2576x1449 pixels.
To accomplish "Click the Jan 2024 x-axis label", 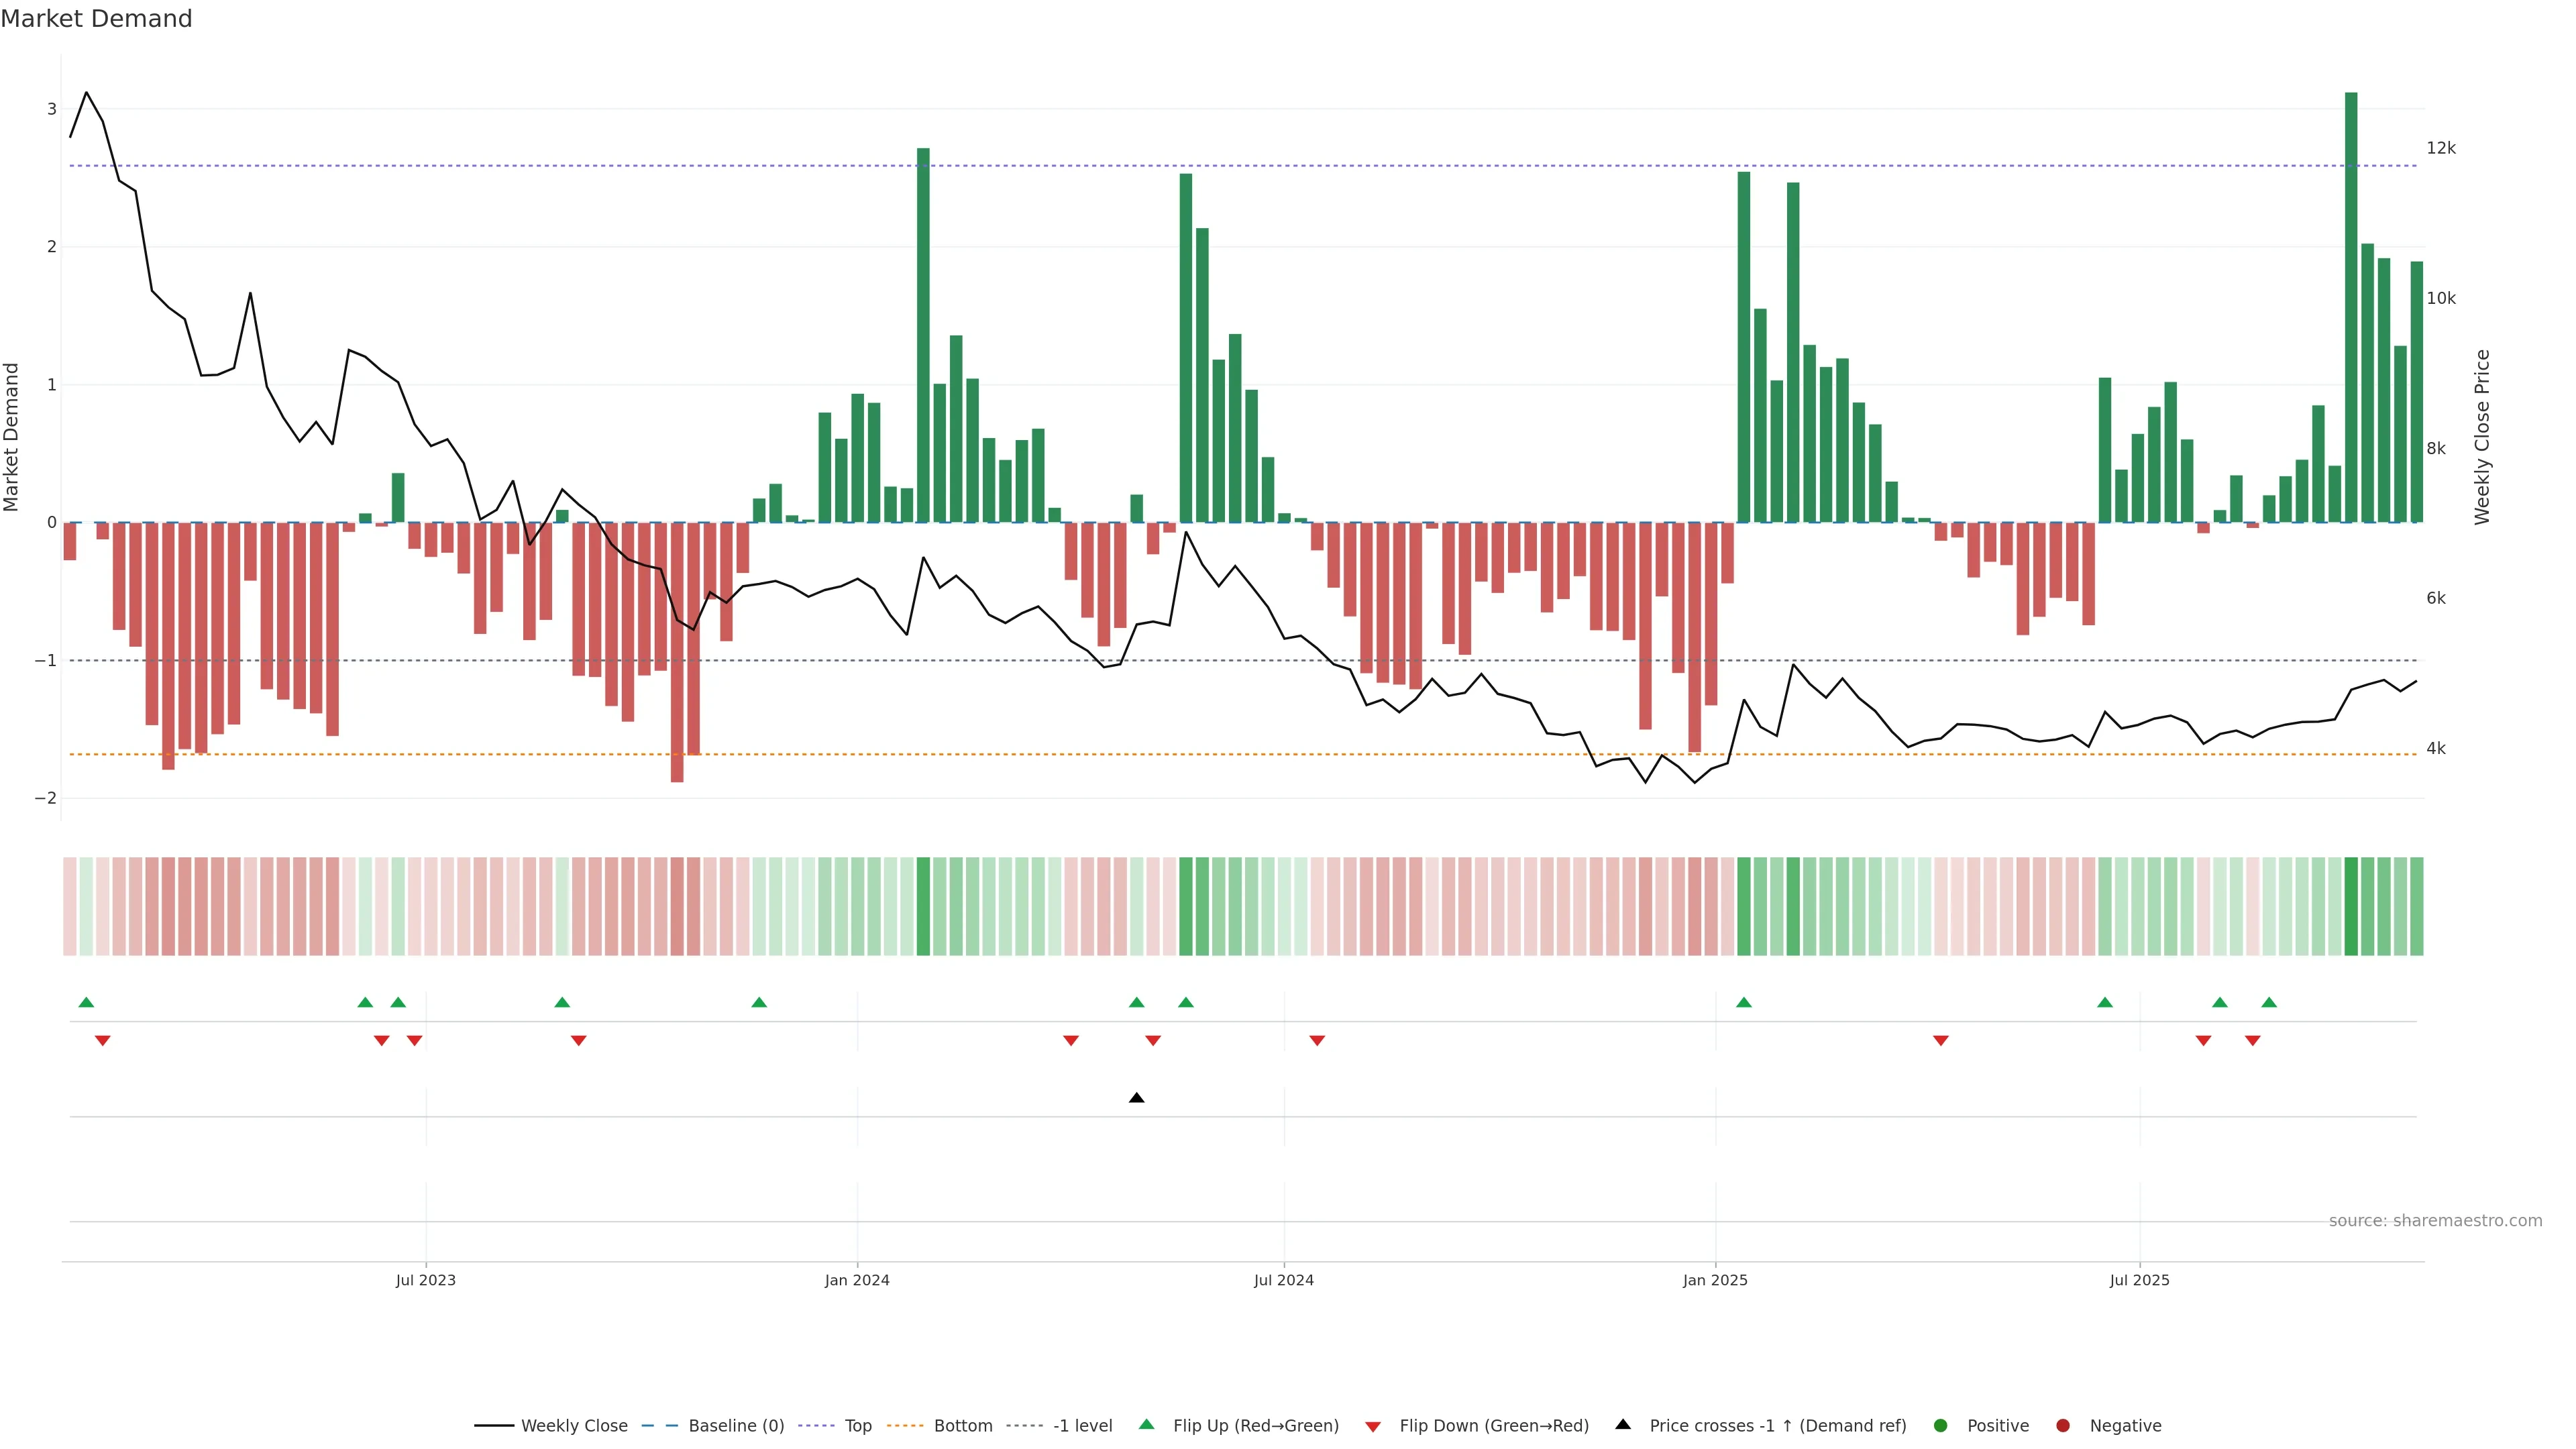I will coord(857,1280).
